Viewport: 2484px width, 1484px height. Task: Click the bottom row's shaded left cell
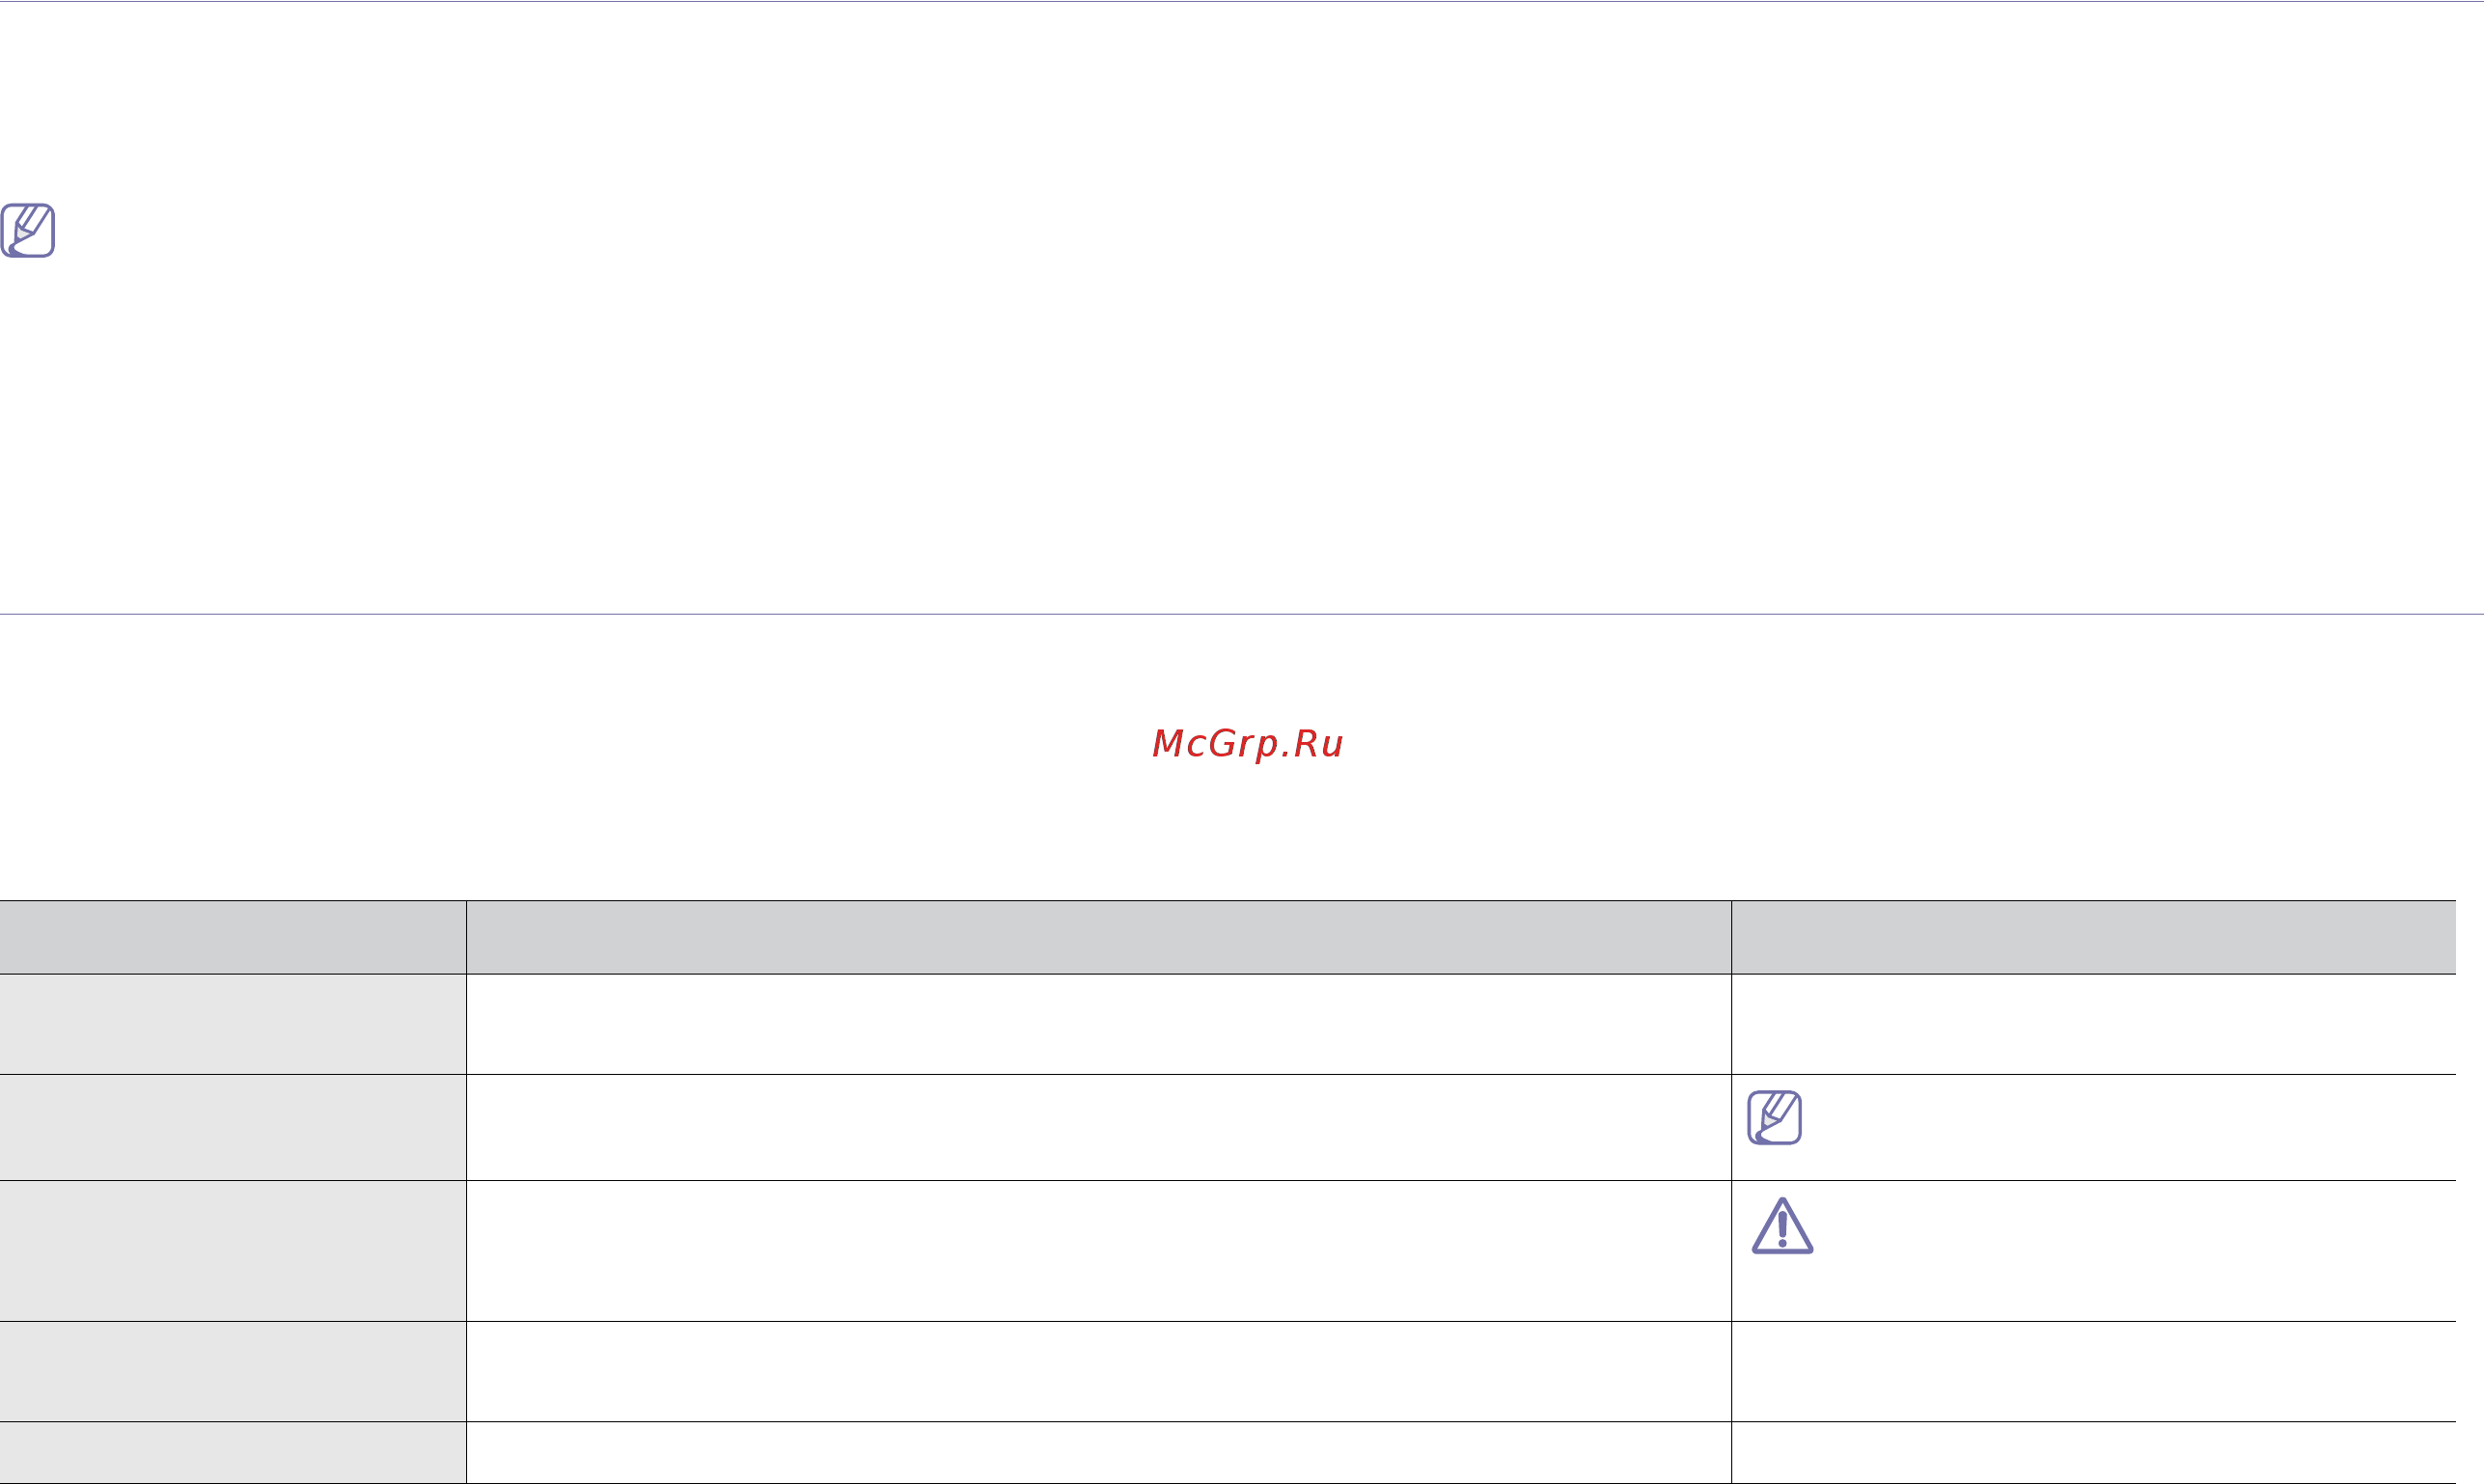pyautogui.click(x=233, y=1453)
